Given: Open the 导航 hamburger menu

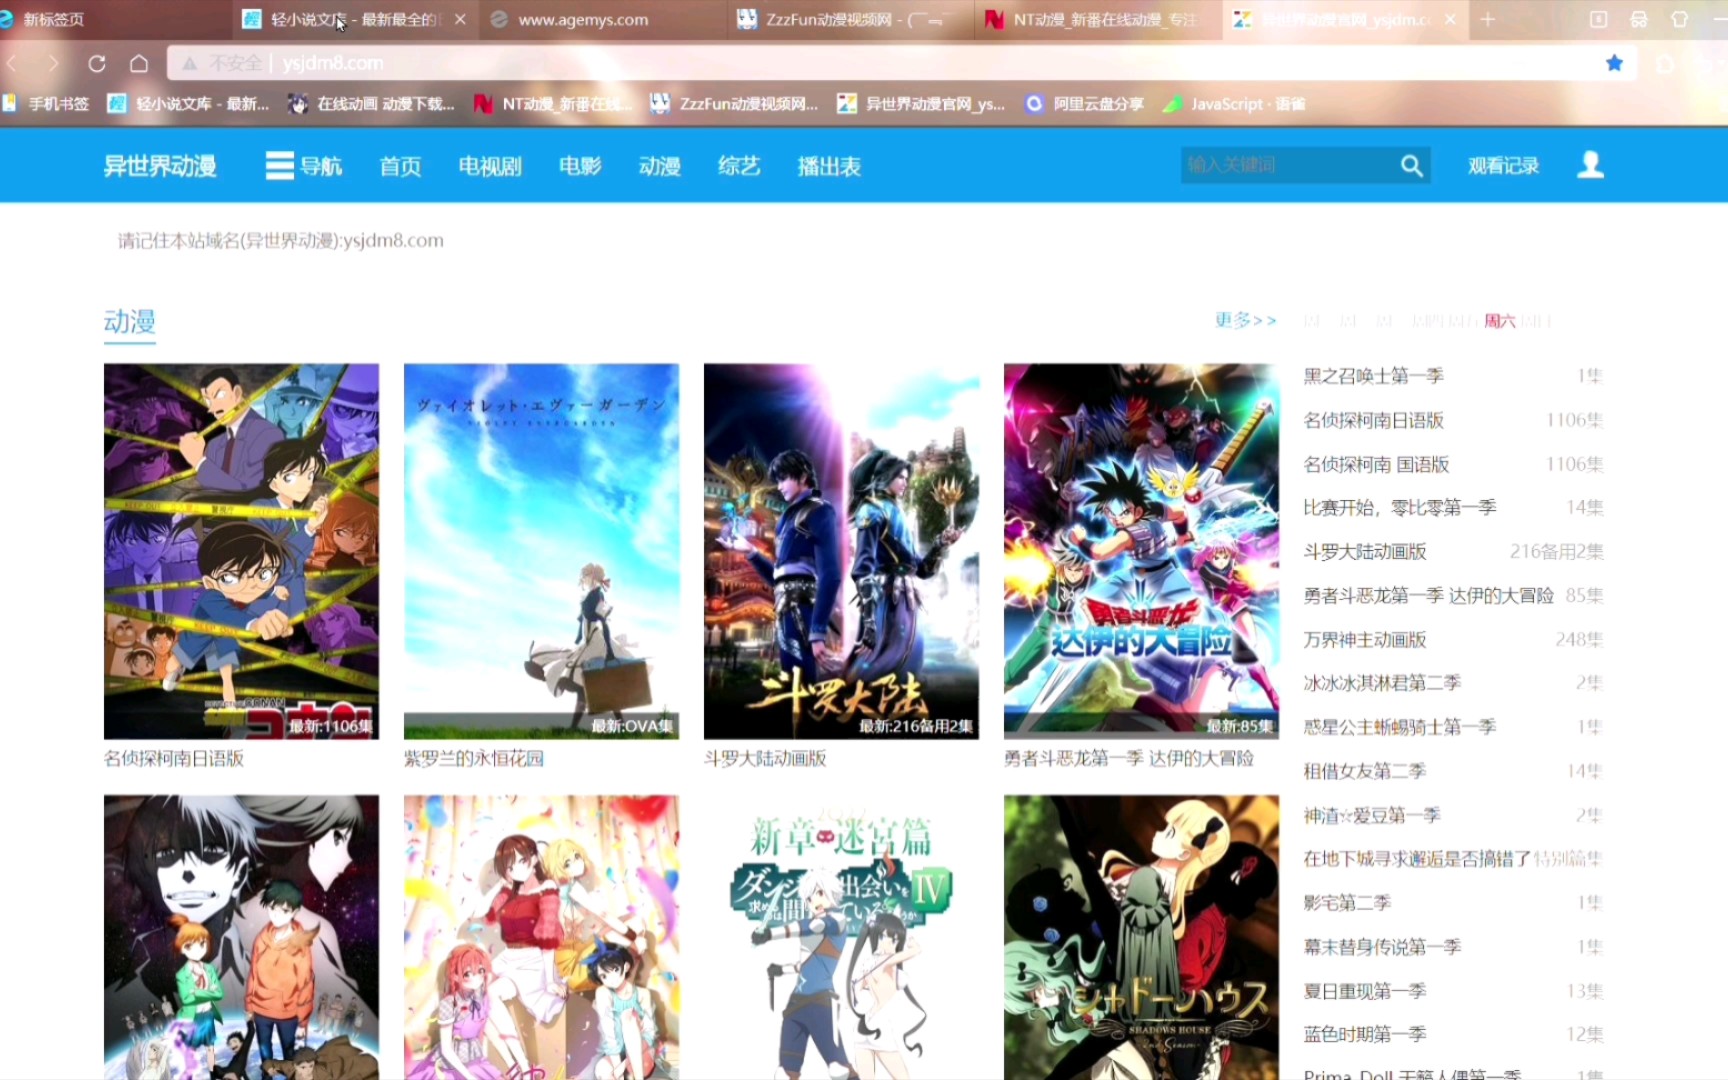Looking at the screenshot, I should click(304, 166).
